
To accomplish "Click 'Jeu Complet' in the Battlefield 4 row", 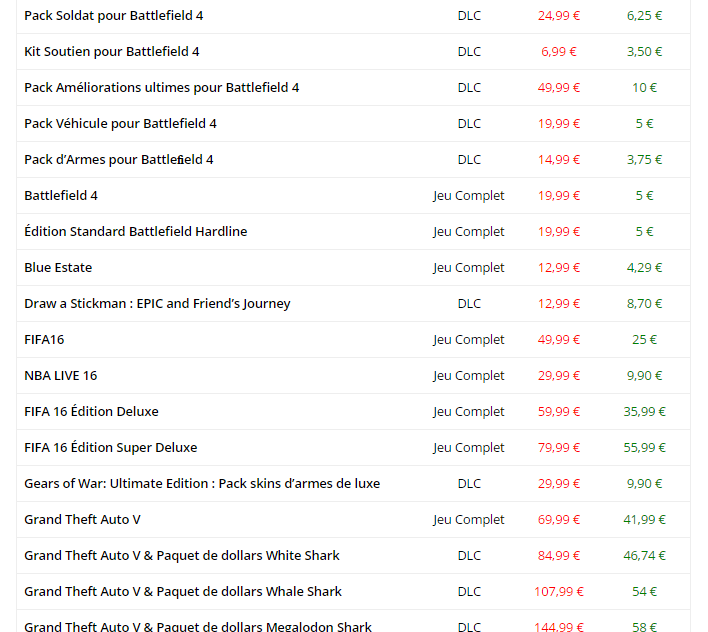I will 469,196.
